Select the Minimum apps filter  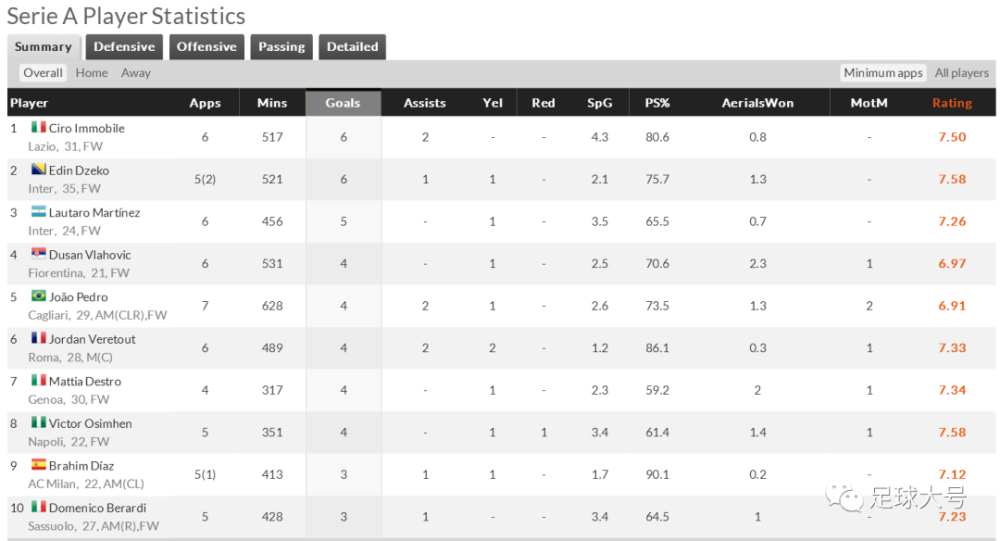tap(883, 73)
